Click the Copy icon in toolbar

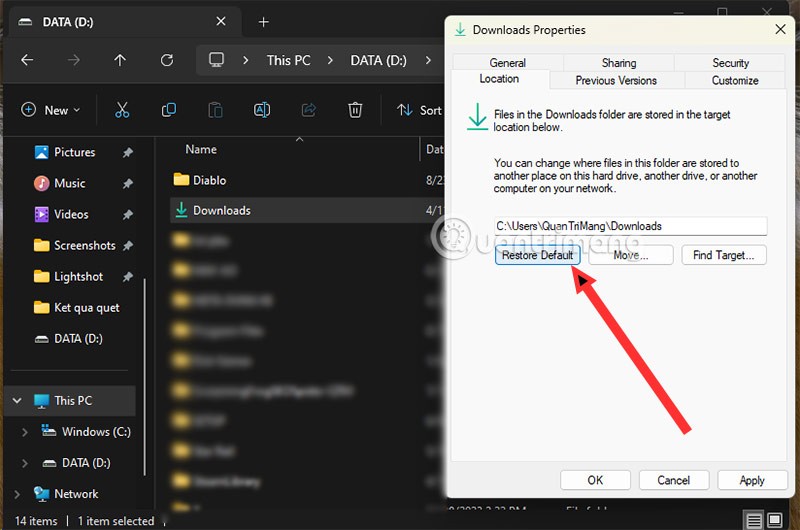tap(169, 110)
